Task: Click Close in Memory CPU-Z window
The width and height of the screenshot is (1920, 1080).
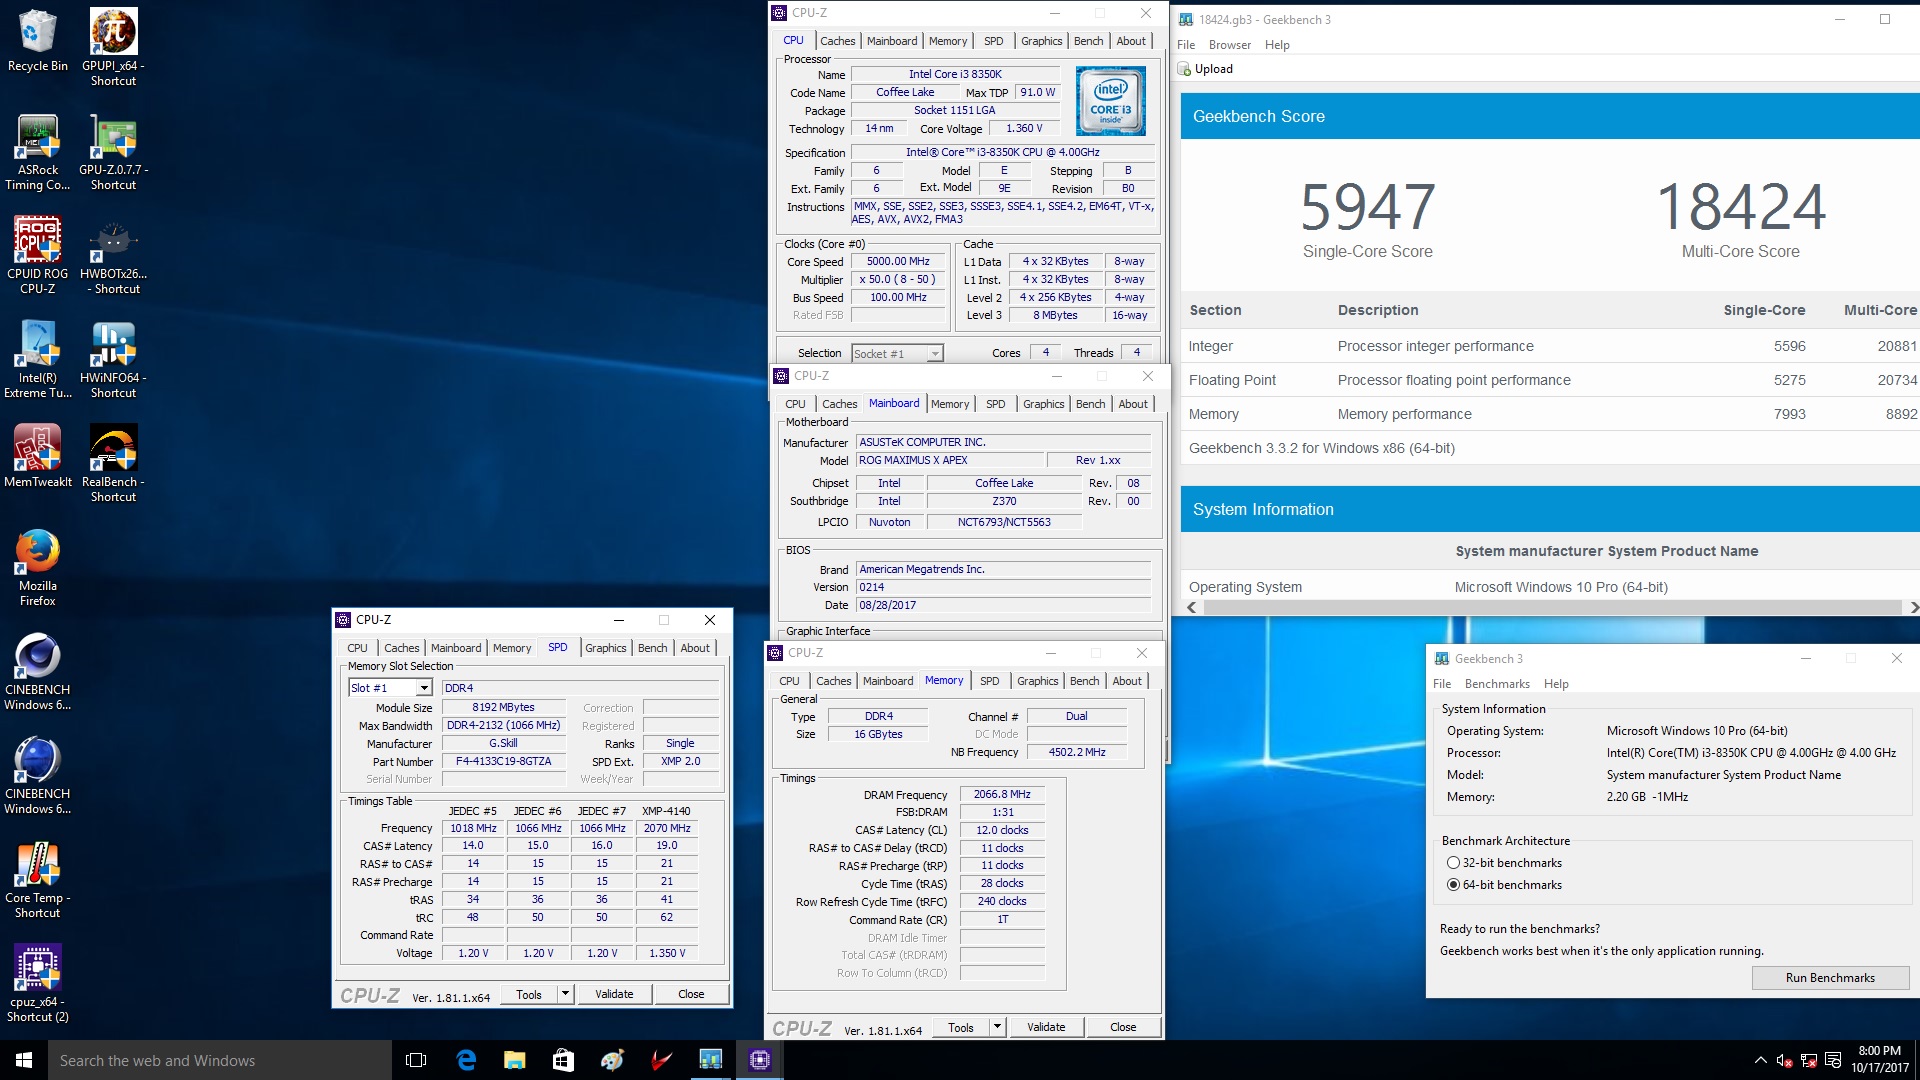Action: pos(1123,1027)
